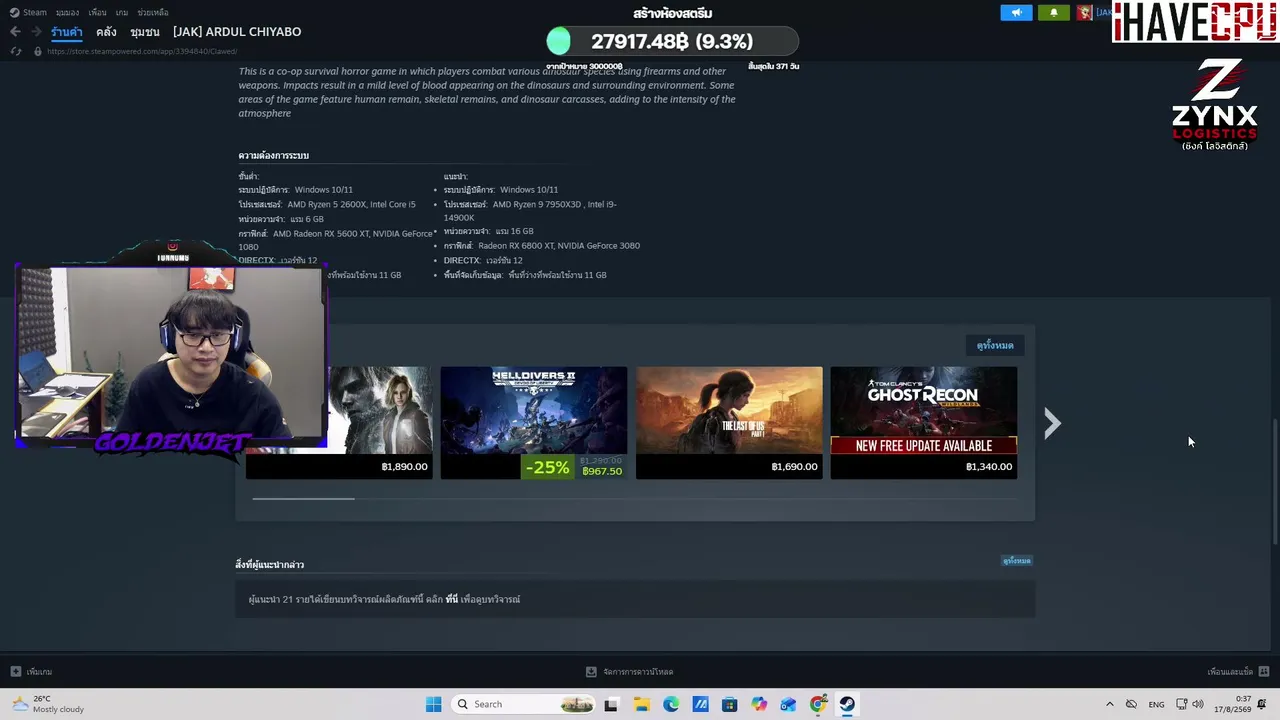Open the [JAK] ARDUL CHIYABO profile tab
Screen dimensions: 1280x720
(x=237, y=32)
